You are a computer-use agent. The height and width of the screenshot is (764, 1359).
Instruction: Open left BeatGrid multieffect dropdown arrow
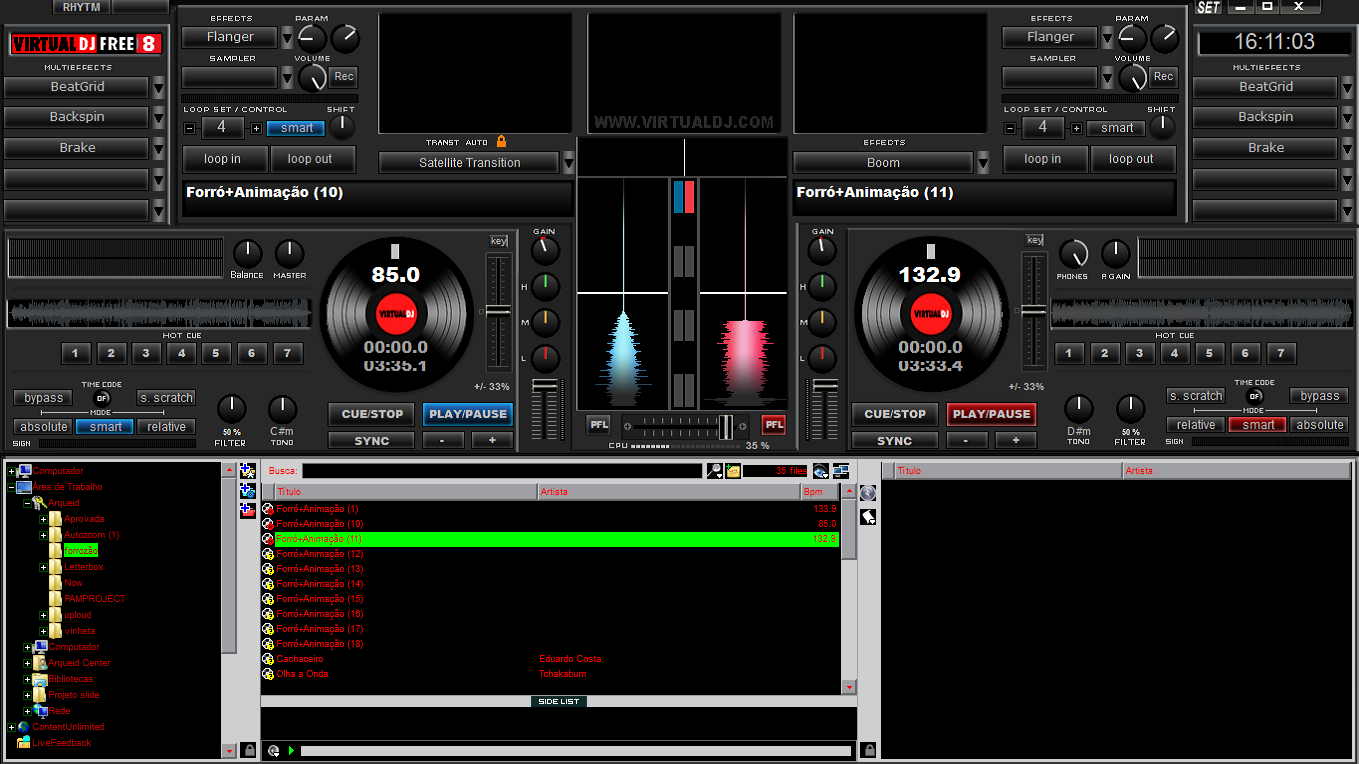click(159, 87)
